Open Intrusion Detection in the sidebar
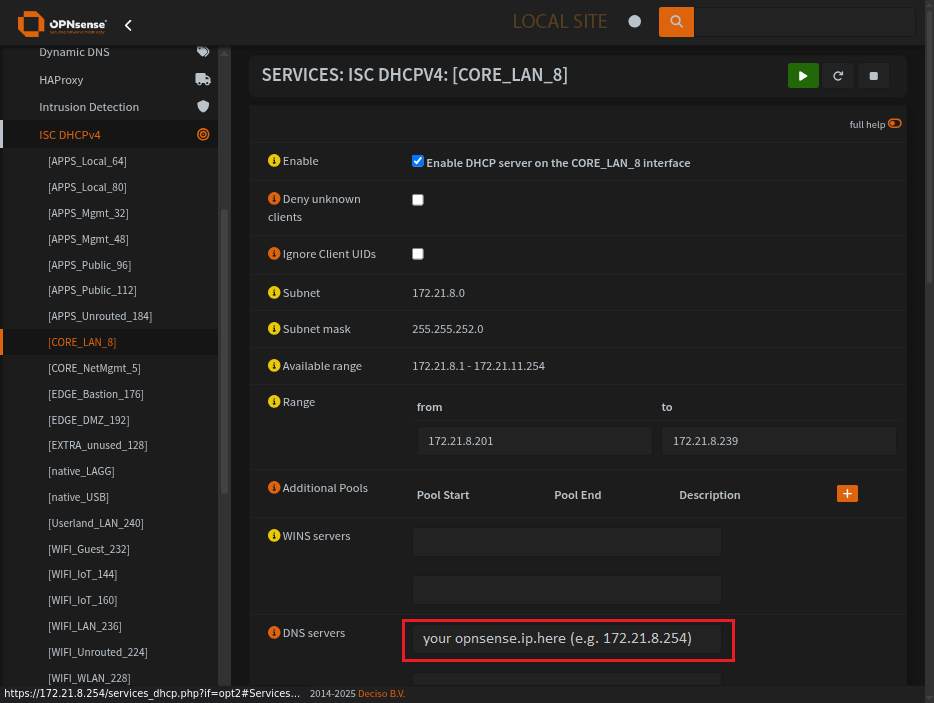The height and width of the screenshot is (703, 934). point(89,107)
